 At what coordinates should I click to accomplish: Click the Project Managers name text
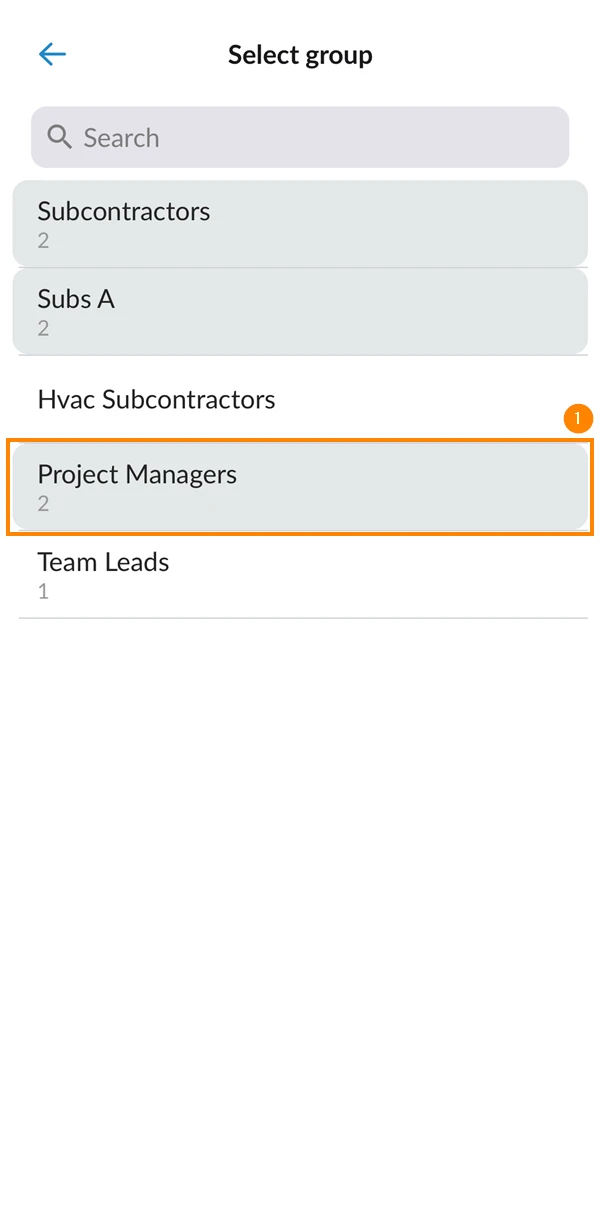(x=137, y=475)
